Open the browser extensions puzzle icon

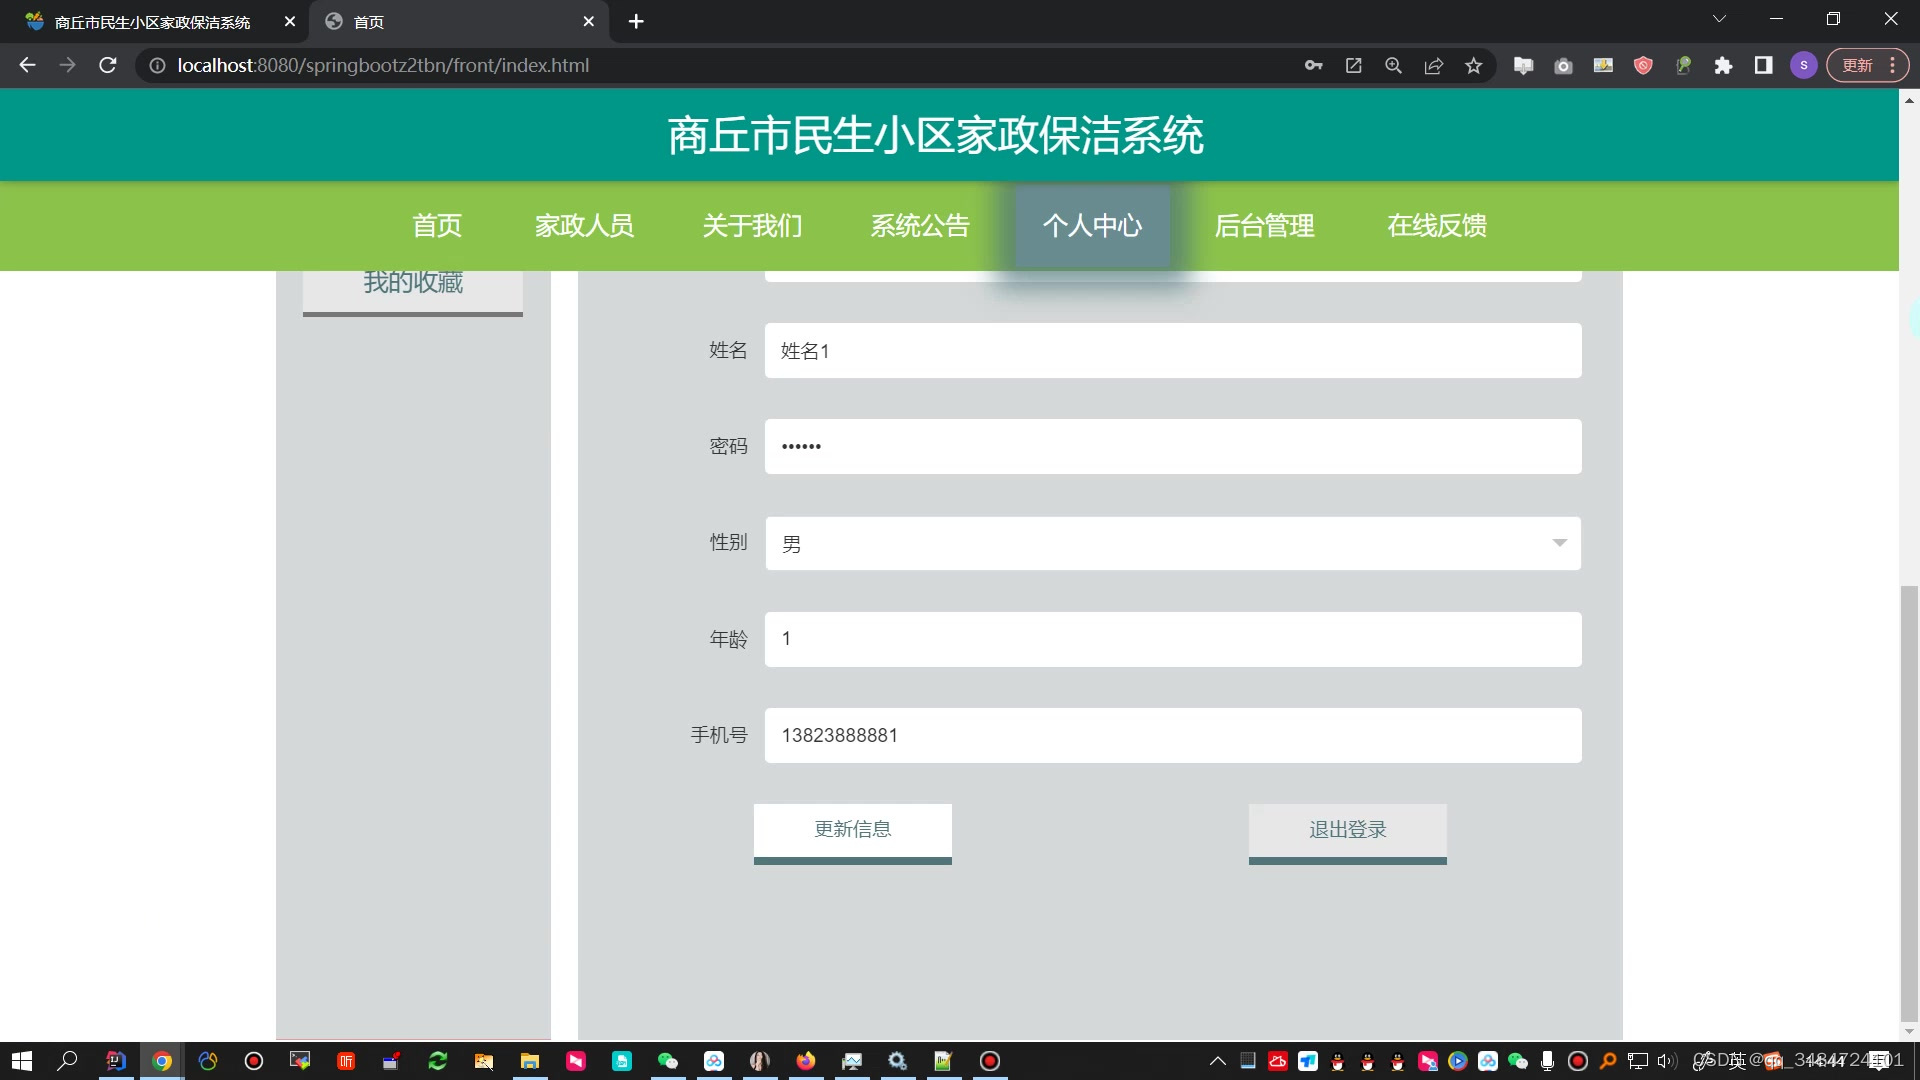click(x=1723, y=65)
